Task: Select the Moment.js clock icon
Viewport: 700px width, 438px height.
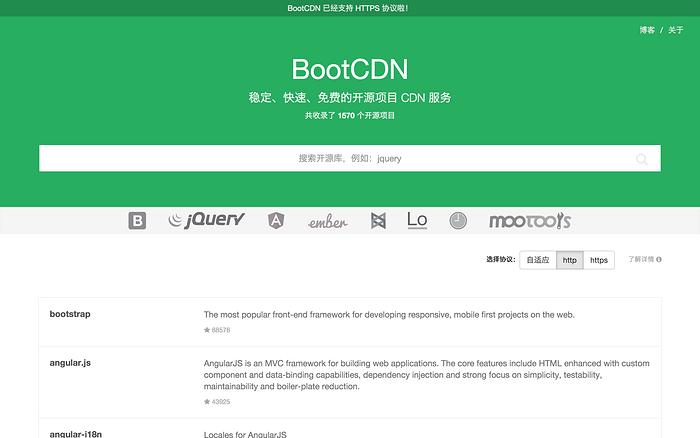Action: pyautogui.click(x=458, y=221)
